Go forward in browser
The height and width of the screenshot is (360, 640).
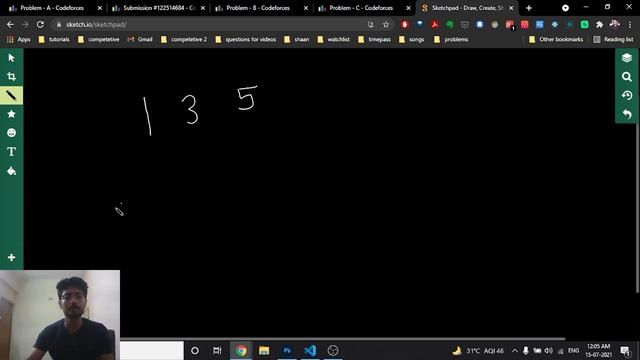click(25, 24)
